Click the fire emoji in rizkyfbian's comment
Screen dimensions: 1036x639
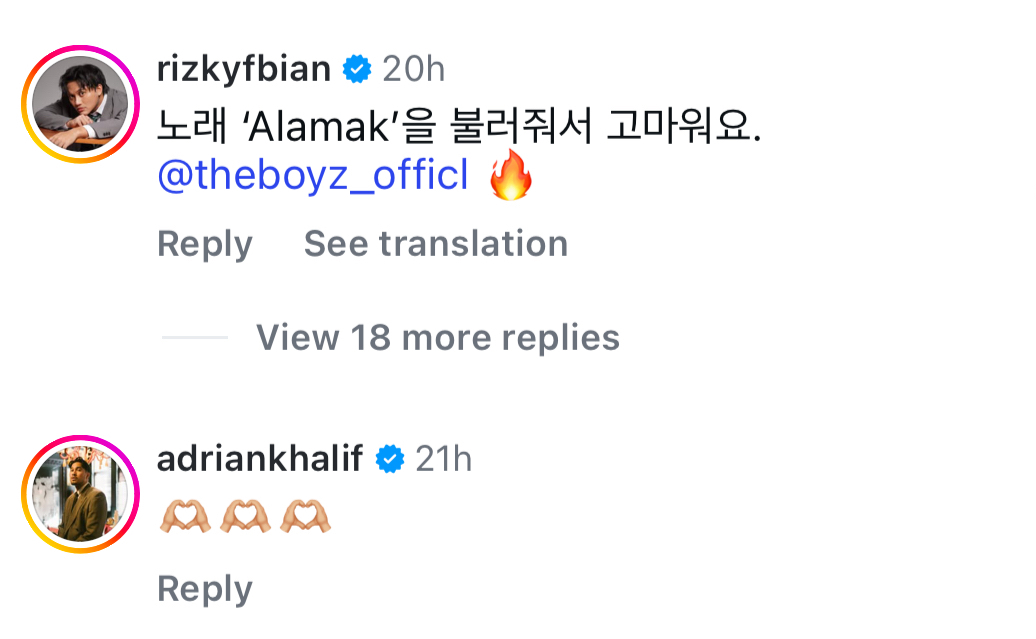pyautogui.click(x=510, y=178)
